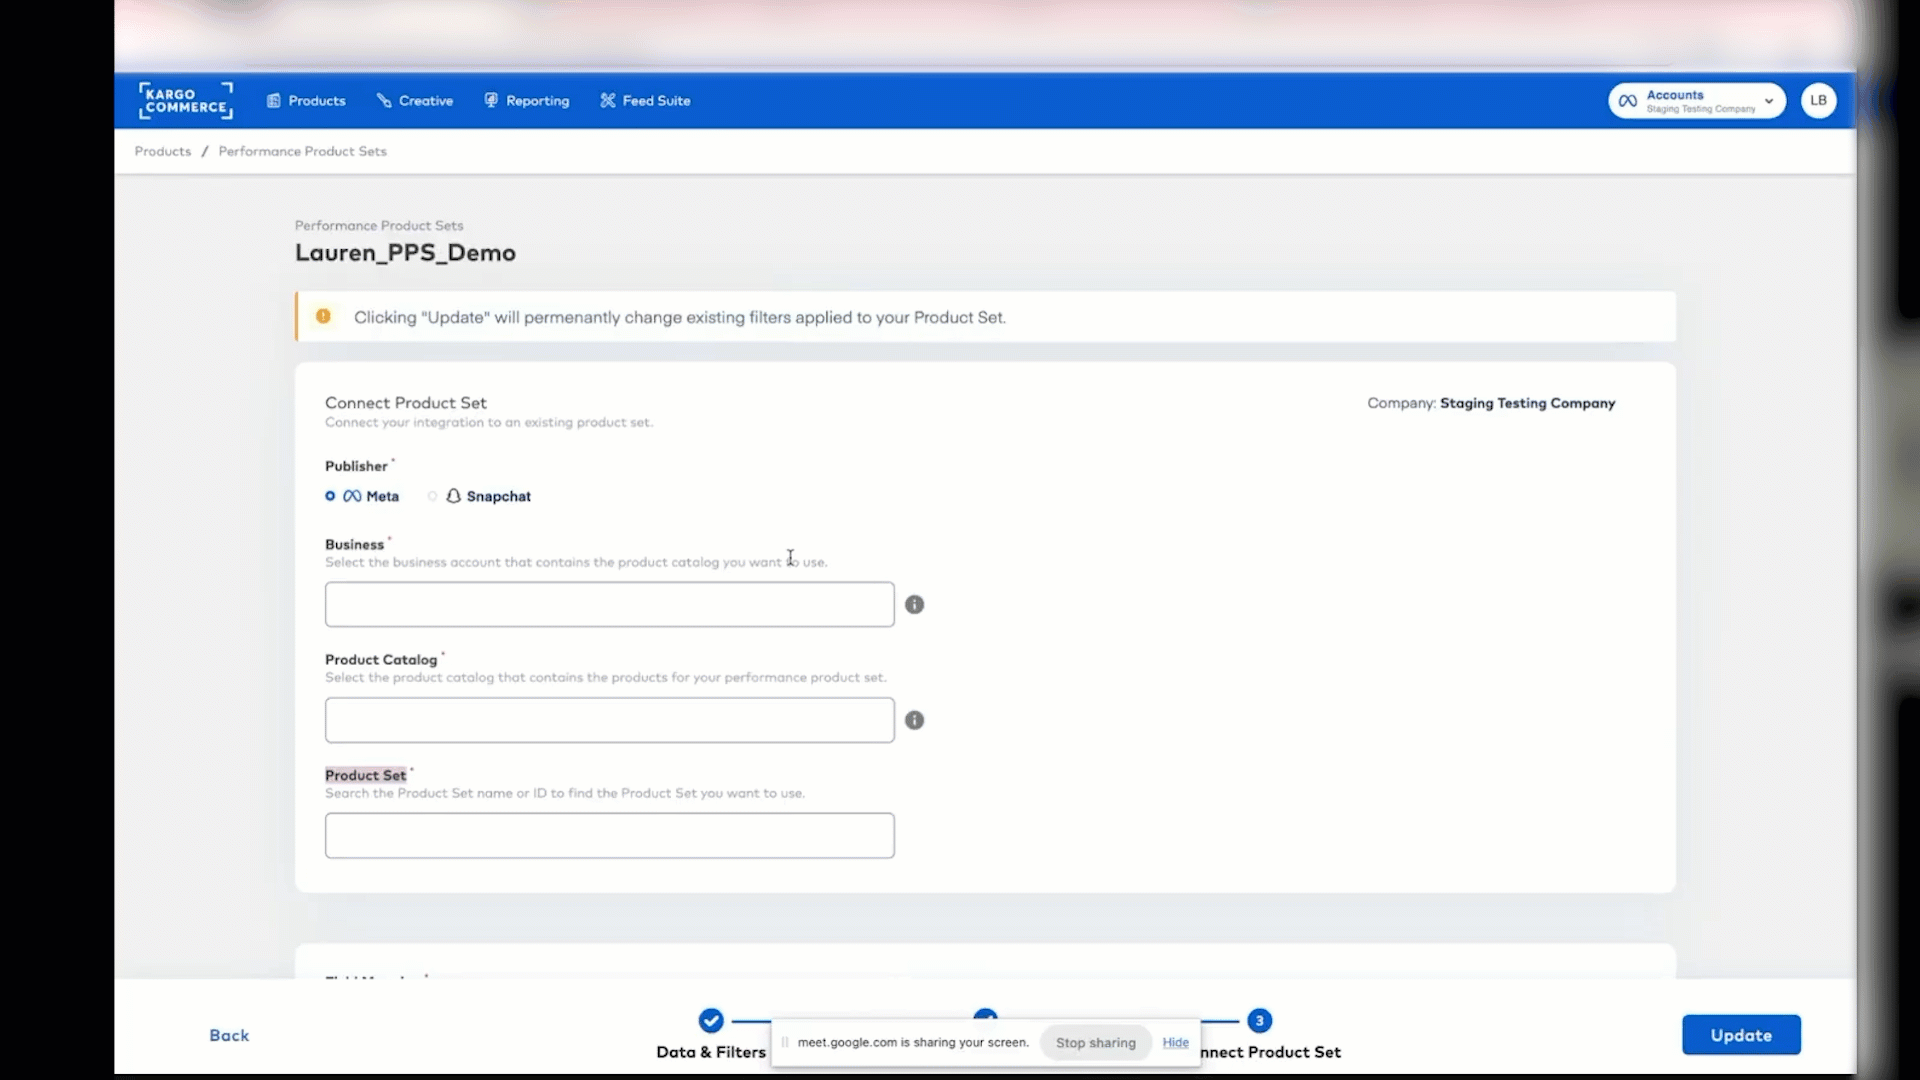Select the Meta publisher option
Image resolution: width=1920 pixels, height=1080 pixels.
pos(330,496)
